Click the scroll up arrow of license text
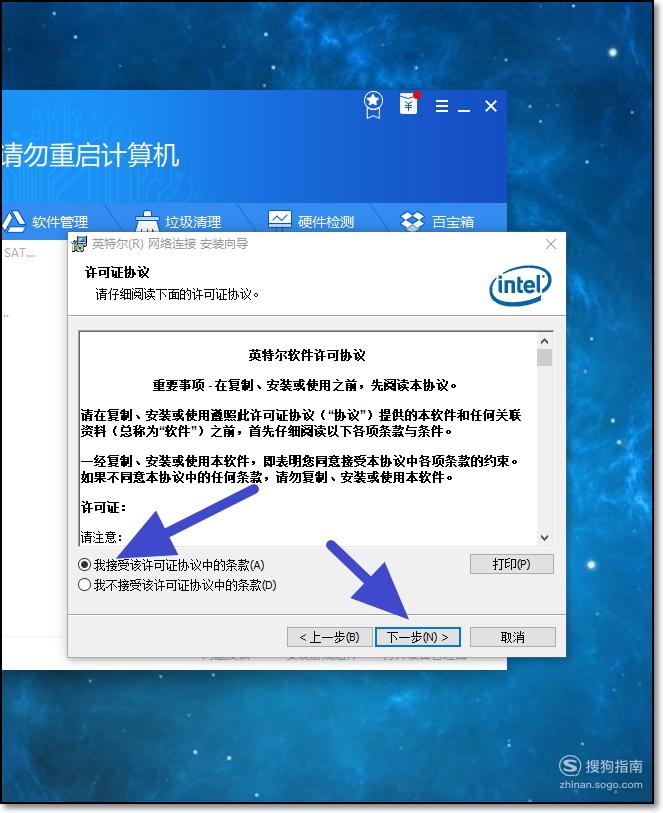 (x=544, y=341)
